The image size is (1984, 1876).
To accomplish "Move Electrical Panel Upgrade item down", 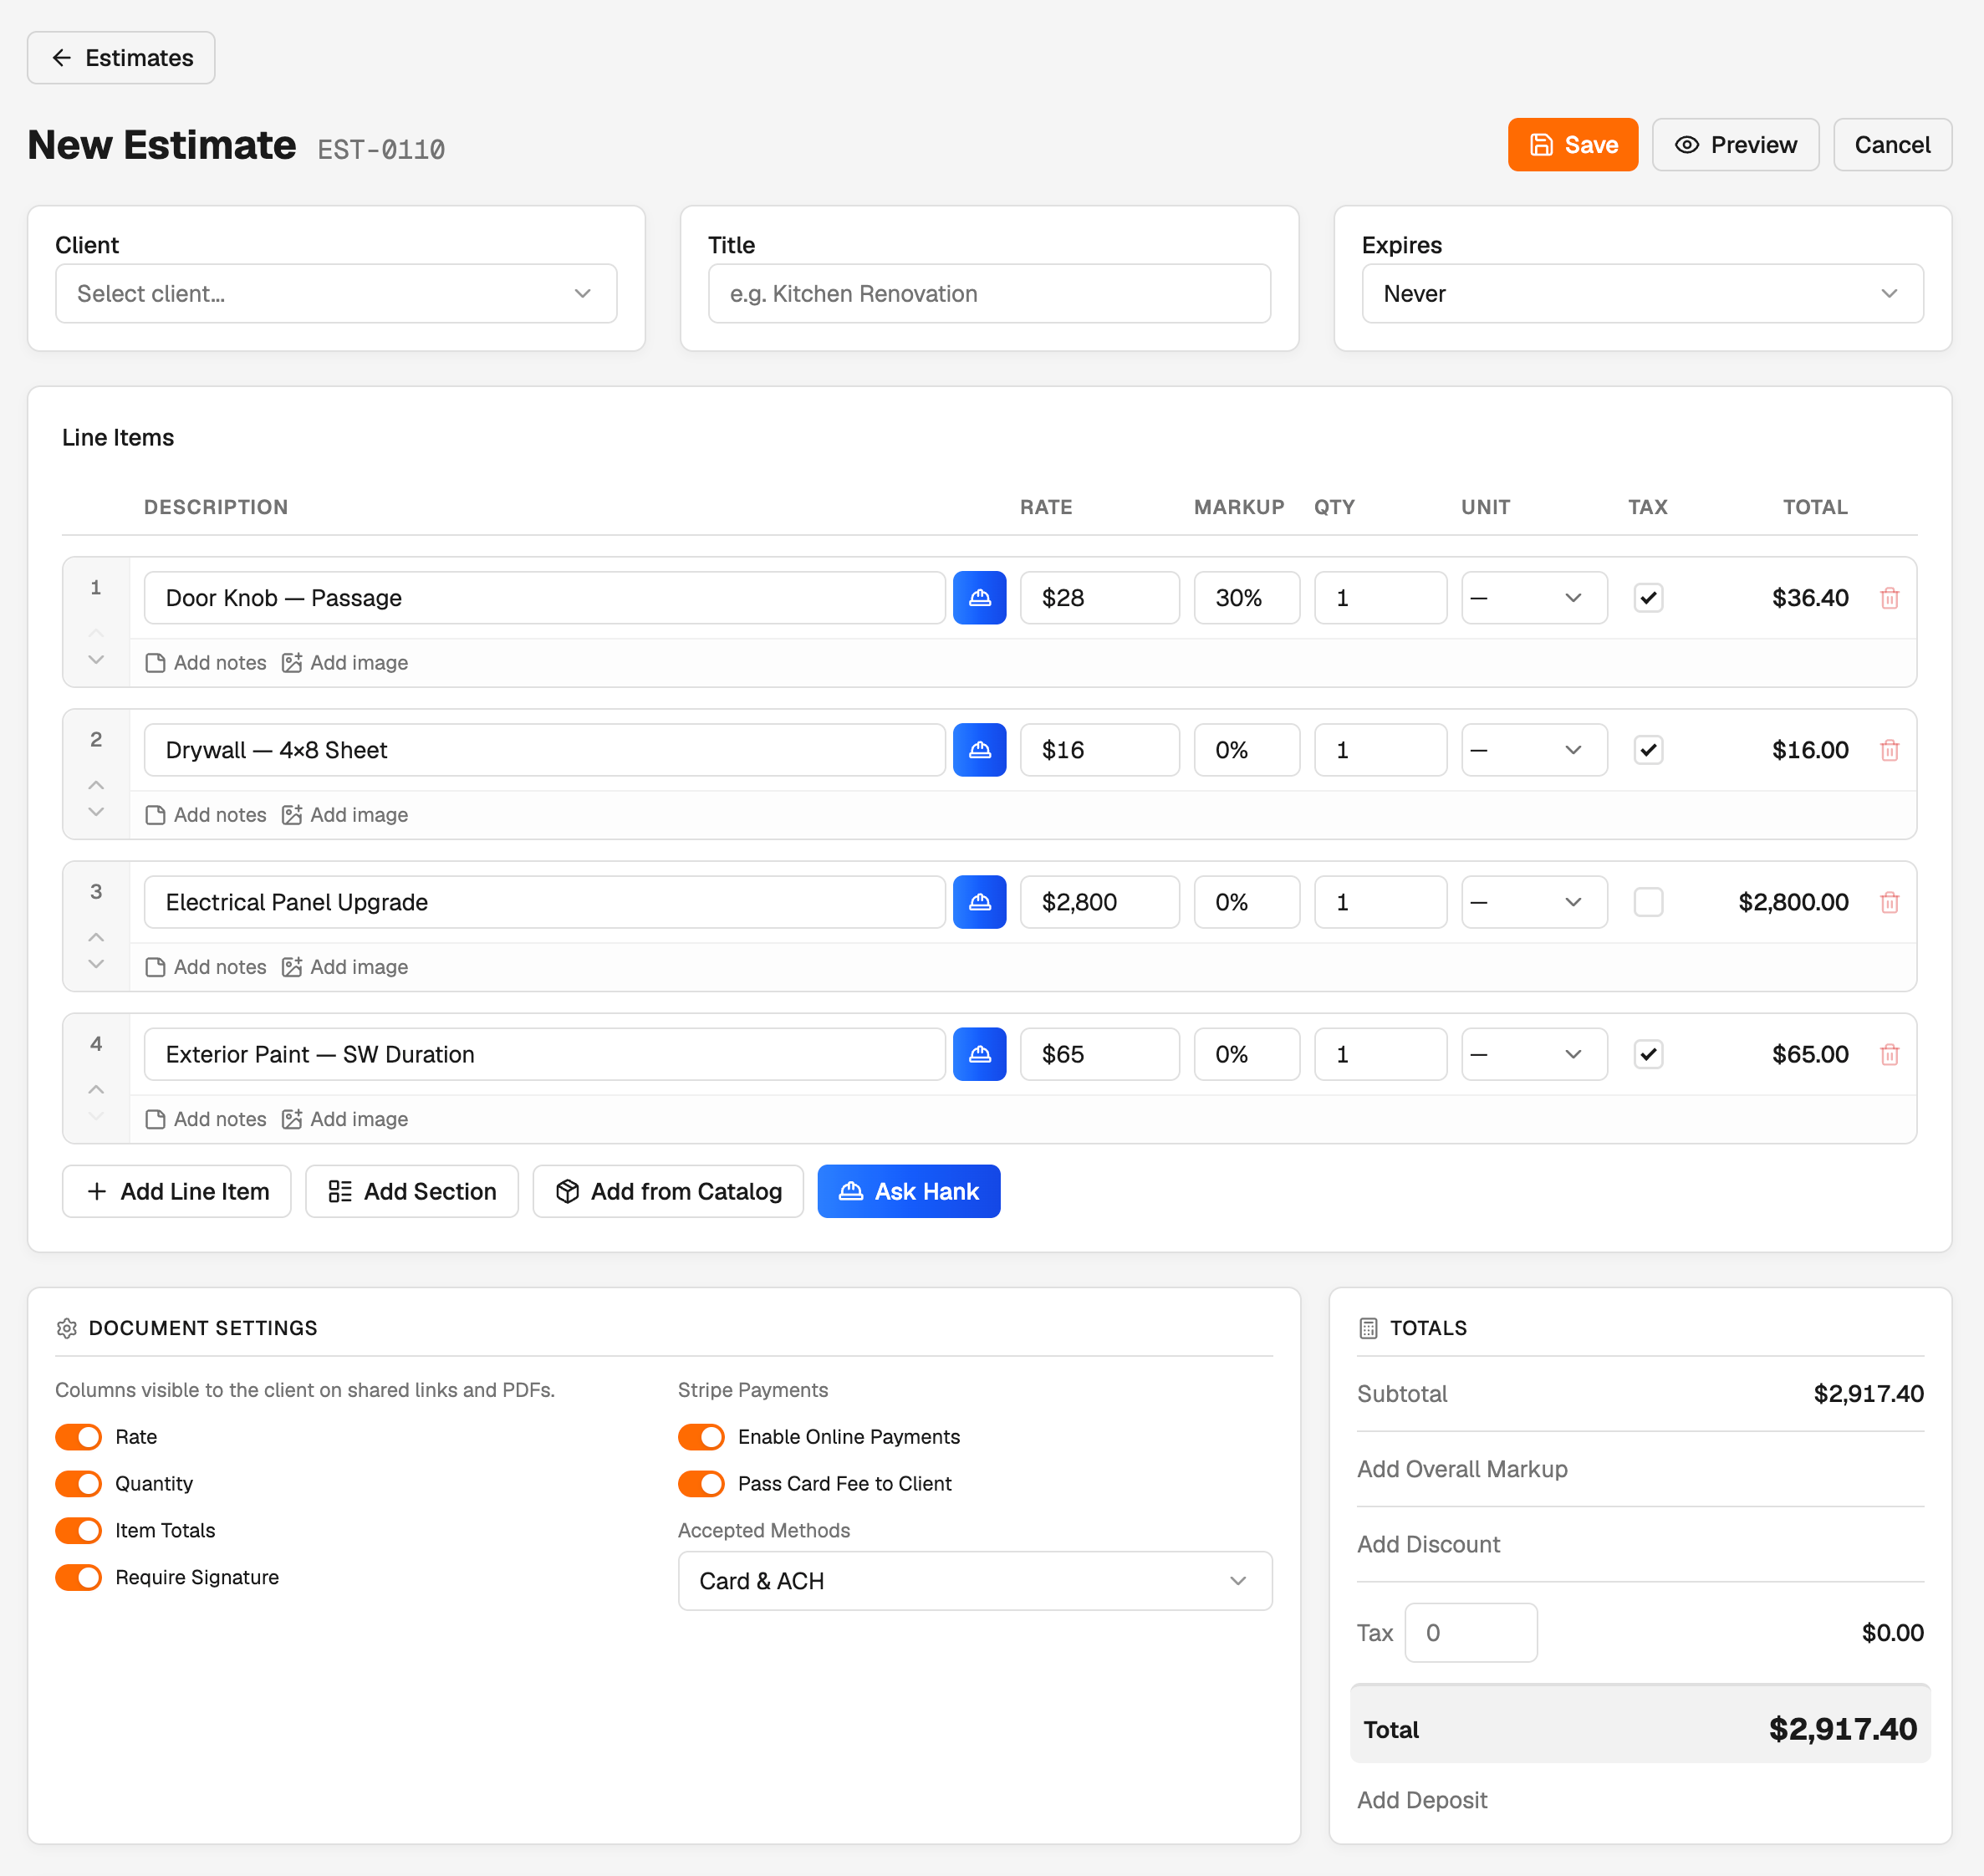I will click(96, 964).
